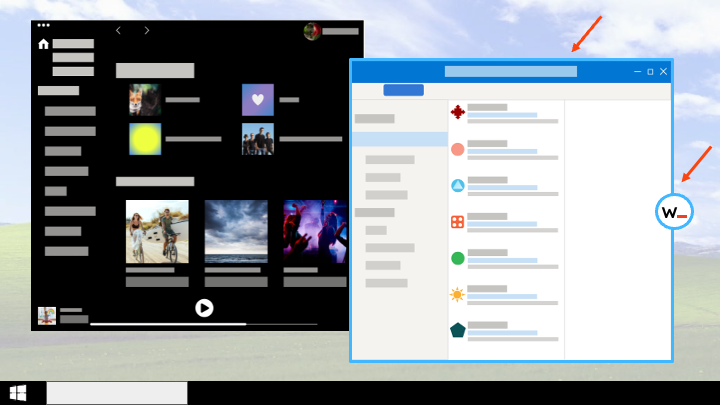Viewport: 720px width, 405px height.
Task: Select the stormy sea album cover
Action: click(236, 231)
